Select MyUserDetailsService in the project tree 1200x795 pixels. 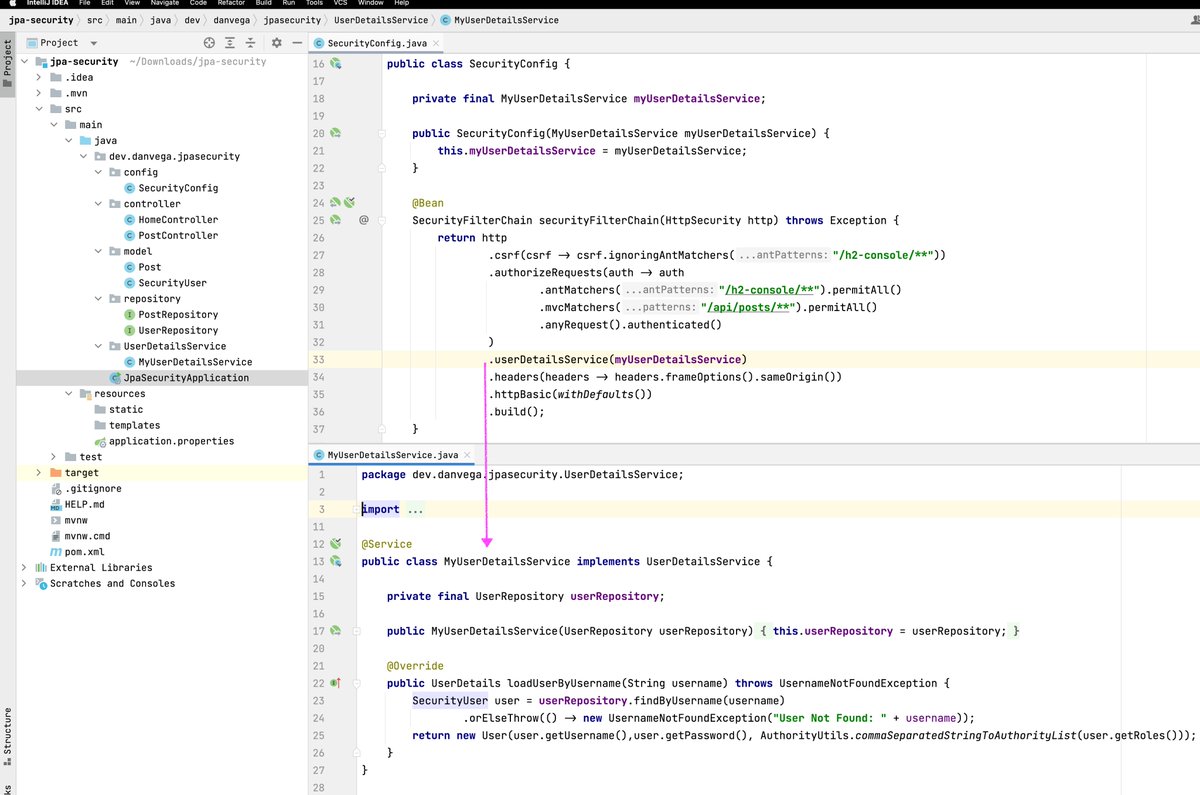click(195, 362)
